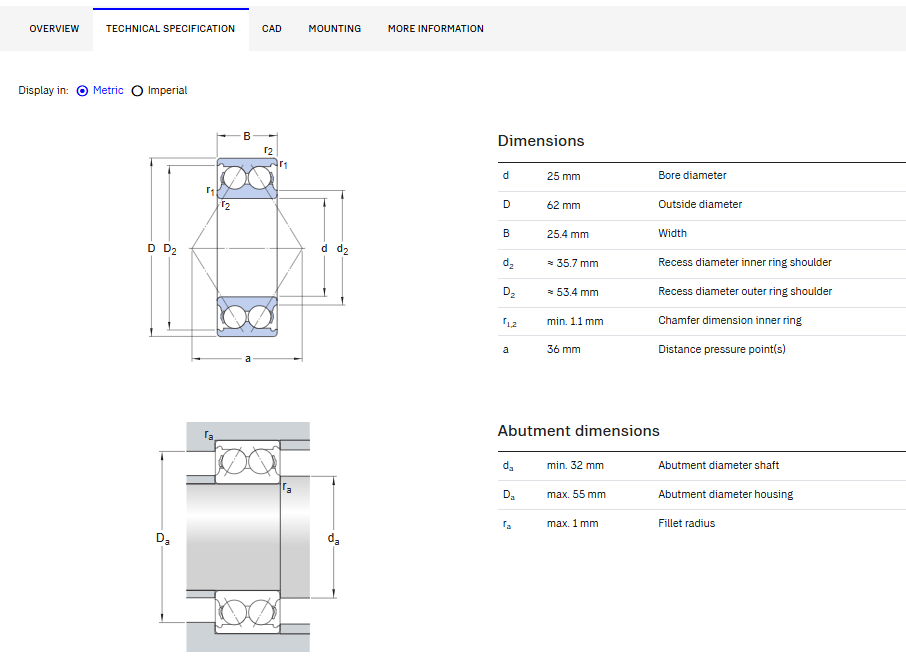The image size is (906, 662).
Task: Click the Display in: label
Action: tap(43, 90)
